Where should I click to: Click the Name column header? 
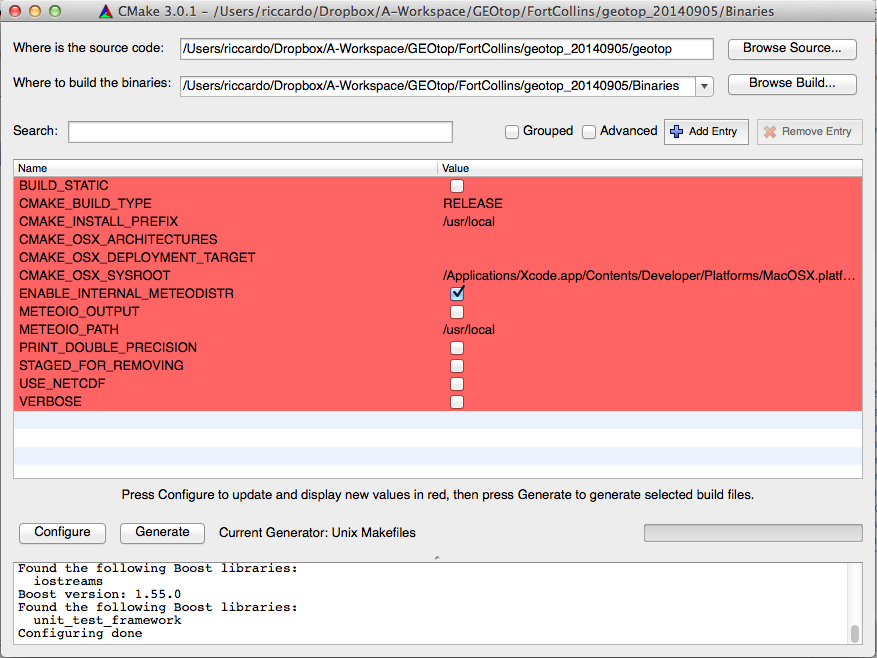[225, 168]
